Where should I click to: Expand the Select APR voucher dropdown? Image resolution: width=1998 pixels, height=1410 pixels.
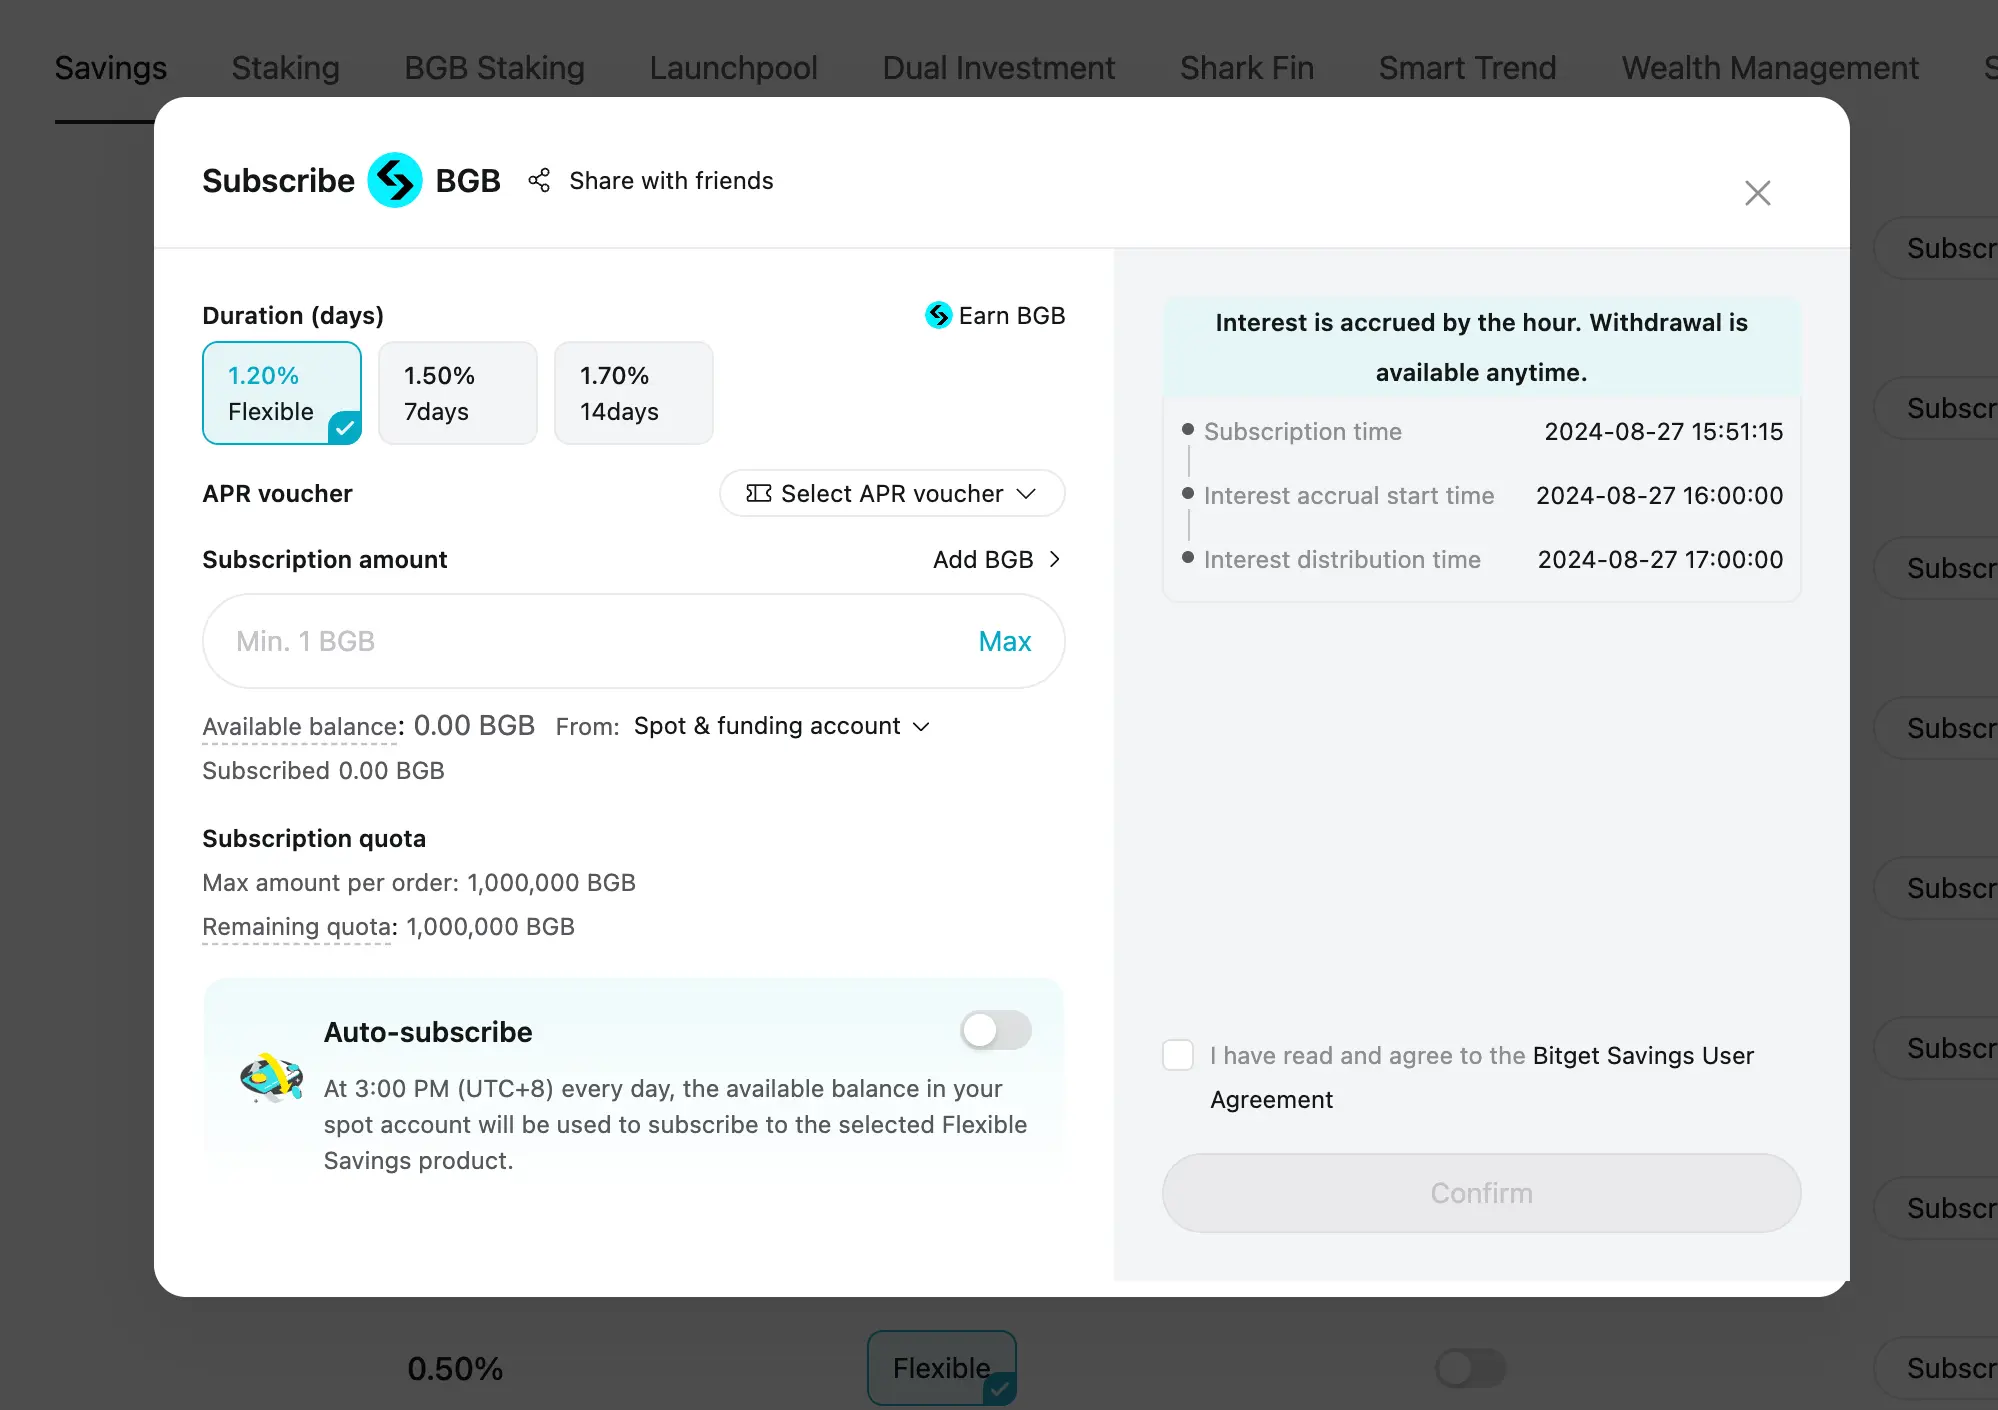pos(889,493)
